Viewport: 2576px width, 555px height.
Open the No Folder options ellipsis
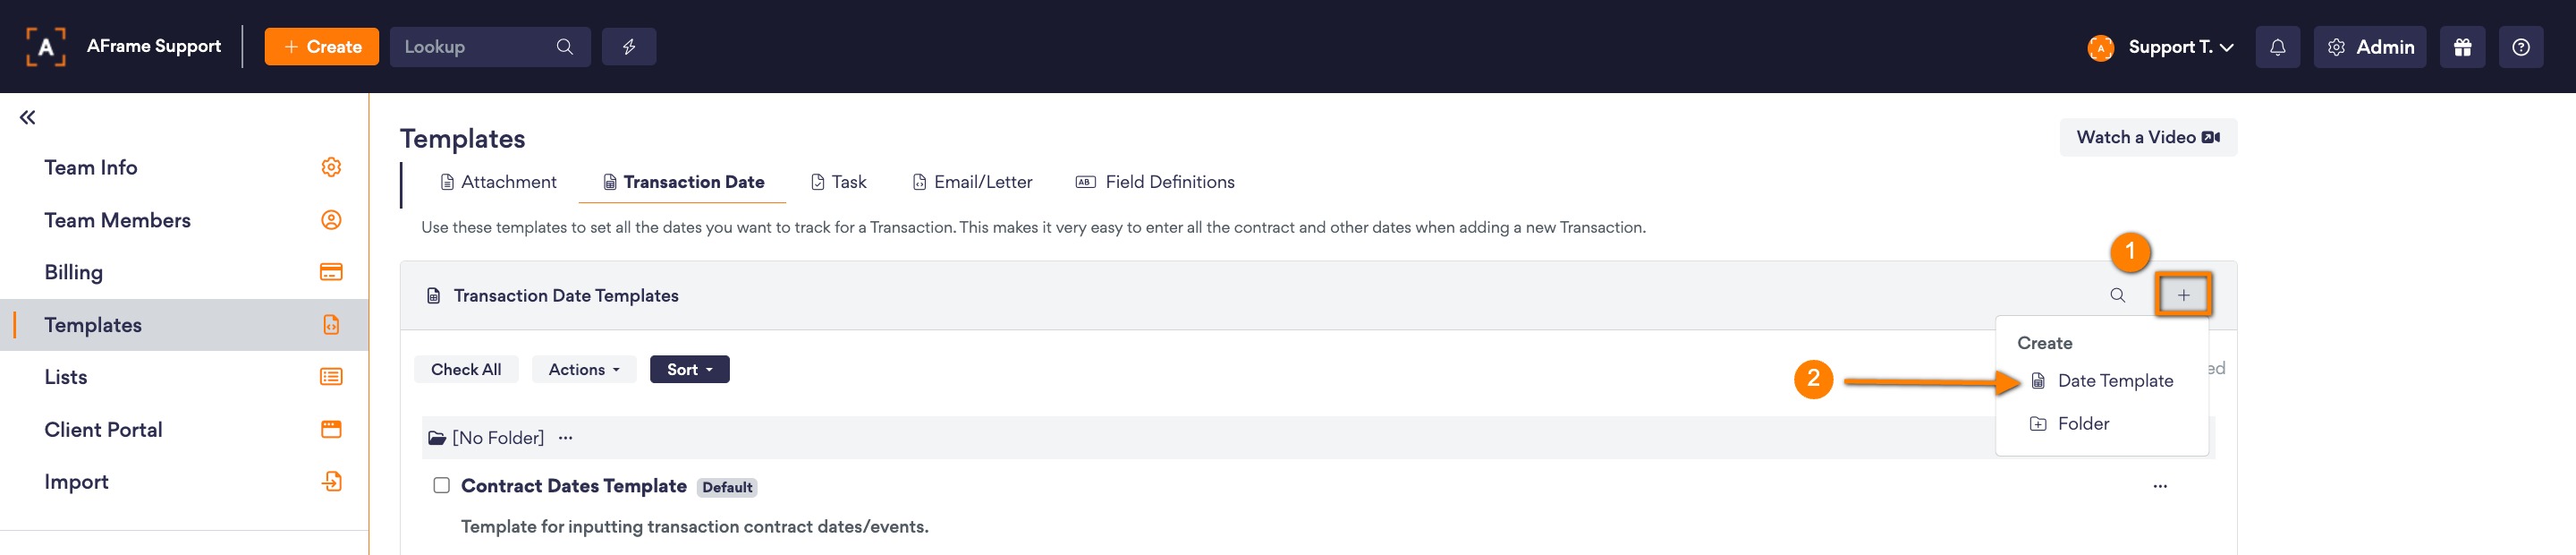tap(565, 438)
